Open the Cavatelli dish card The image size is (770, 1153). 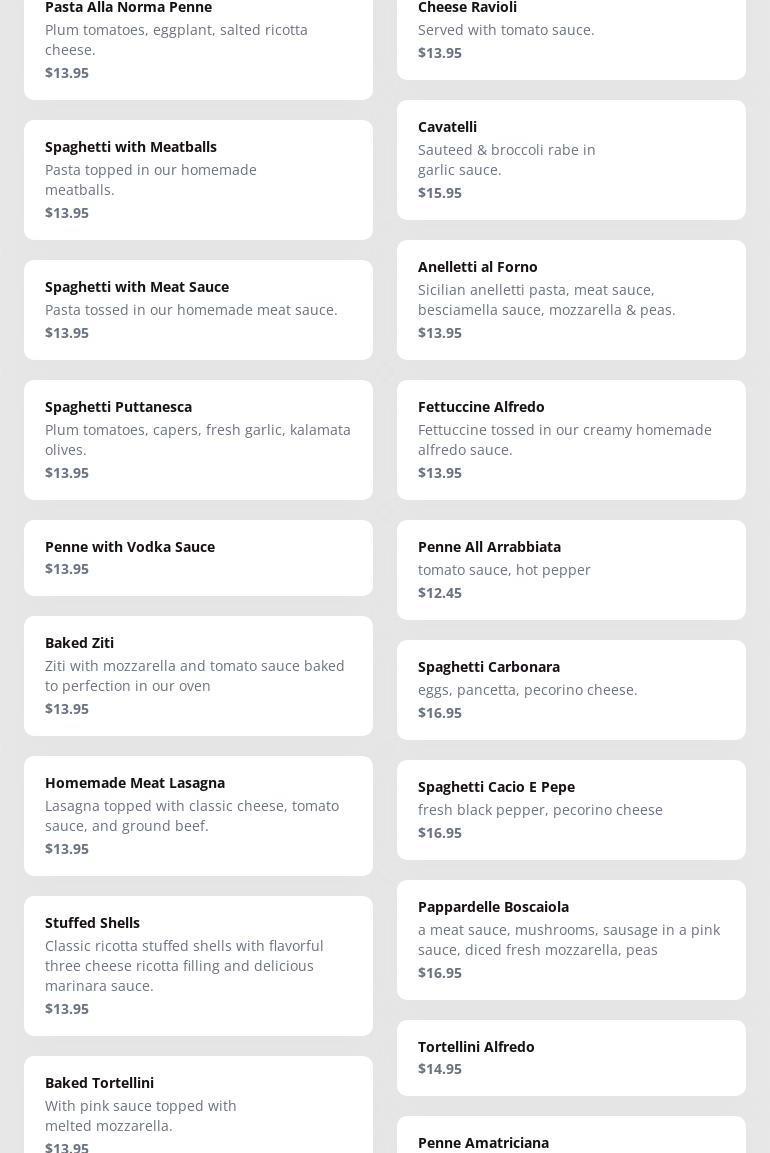point(571,160)
